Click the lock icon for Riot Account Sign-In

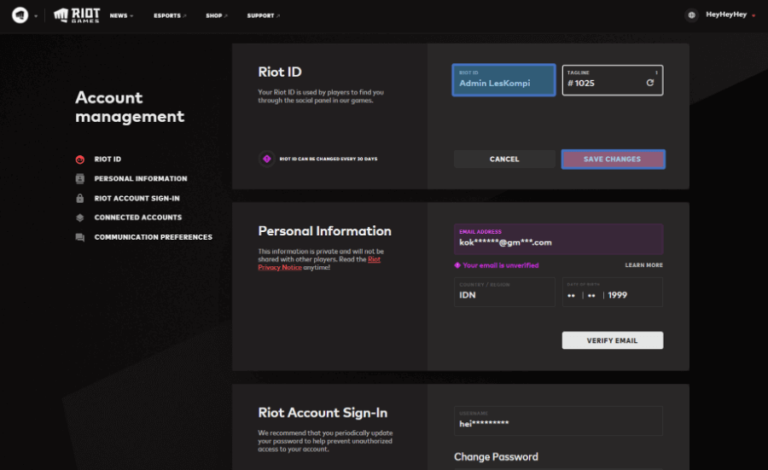[80, 198]
